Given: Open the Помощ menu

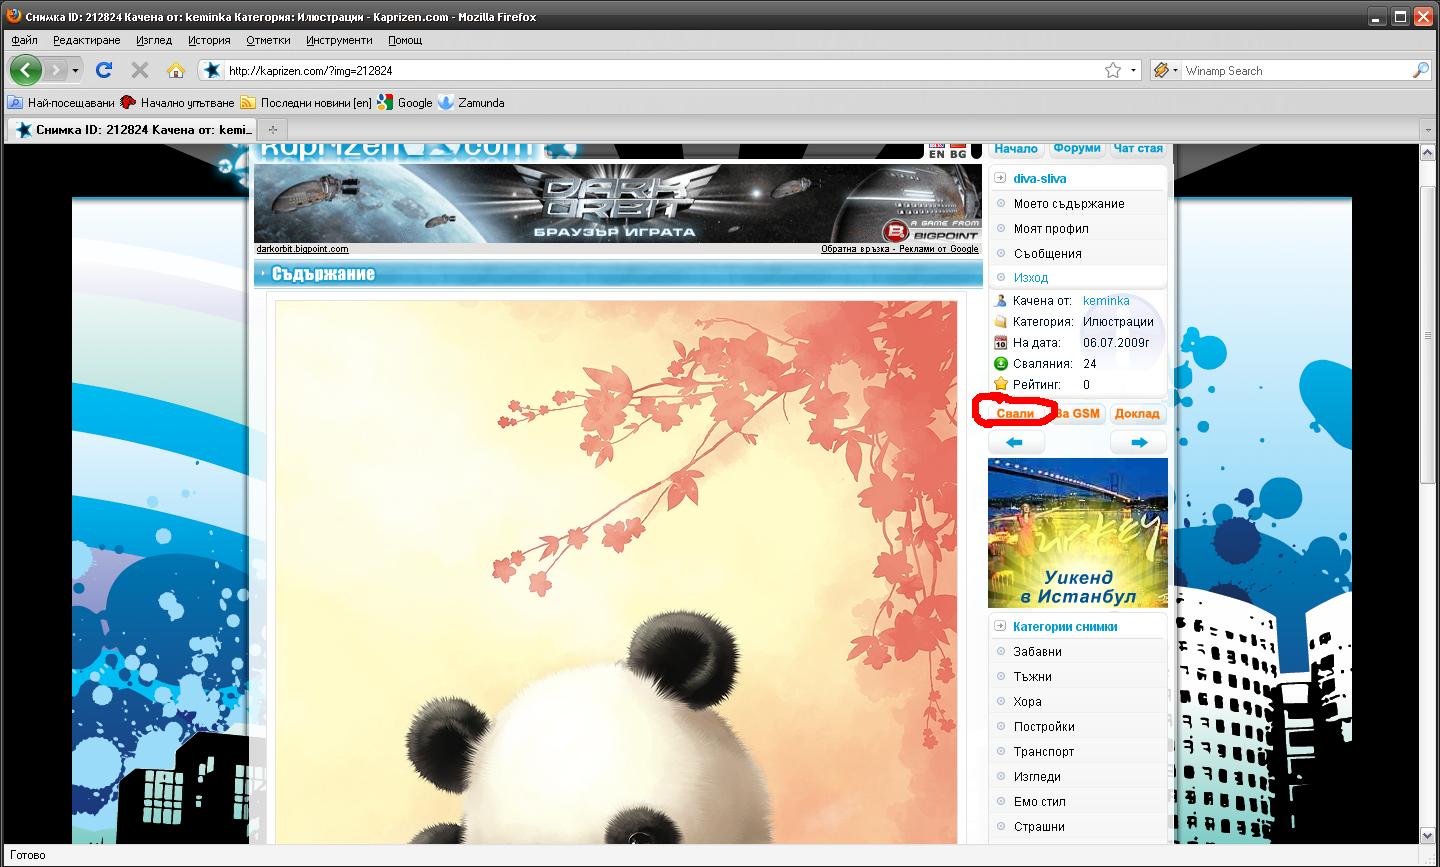Looking at the screenshot, I should coord(405,40).
